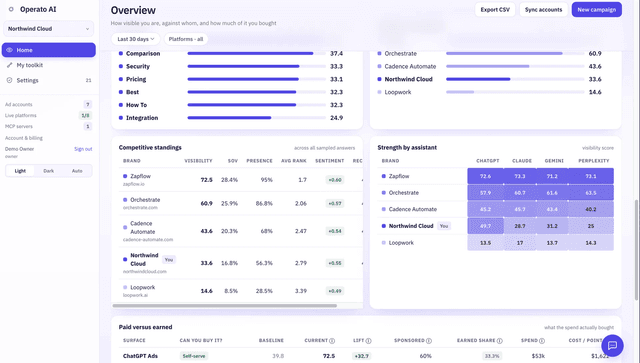Click the Cadence Automate Gemini cell 43.4
This screenshot has height=363, width=640.
pyautogui.click(x=552, y=209)
